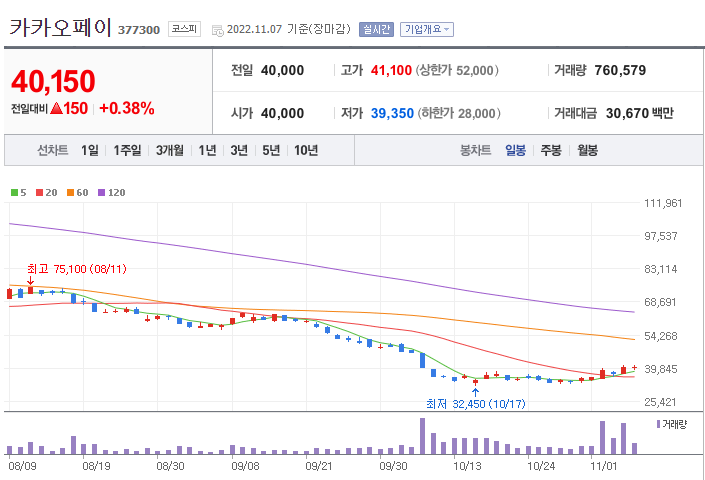Viewport: 705px width, 480px height.
Task: Click the +0.38% change rate
Action: pyautogui.click(x=127, y=108)
